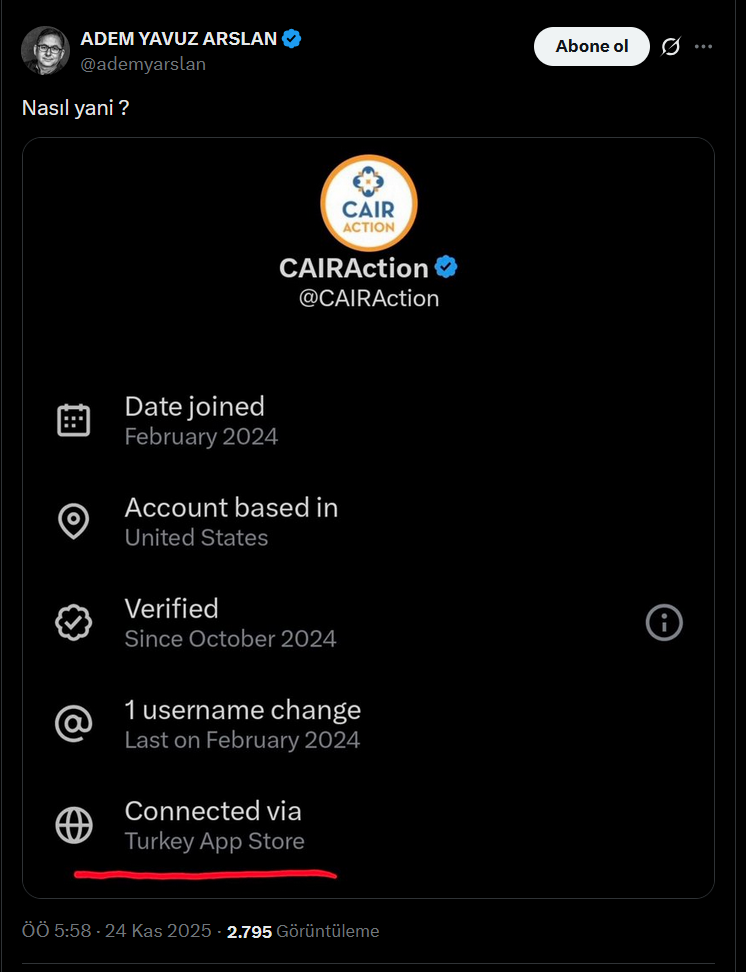Click the blue verified badge by author name
Viewport: 746px width, 972px height.
click(292, 39)
